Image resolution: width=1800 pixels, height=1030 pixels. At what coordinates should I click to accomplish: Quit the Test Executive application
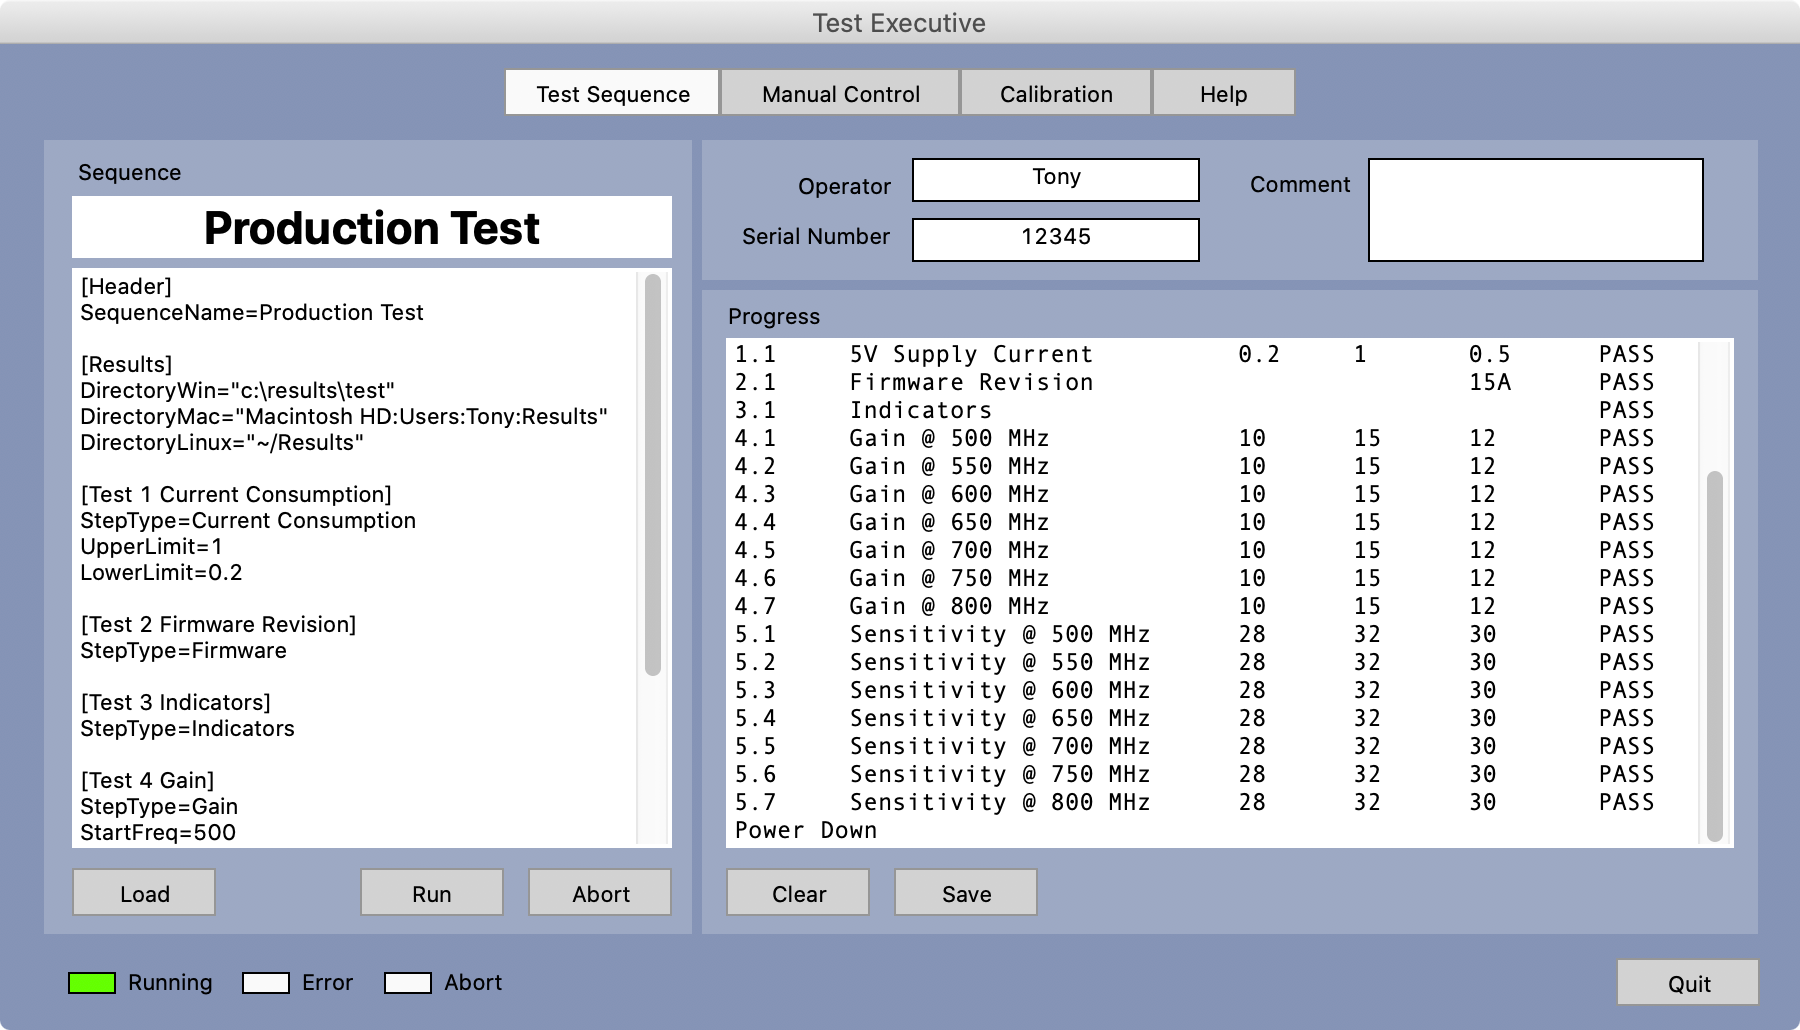1688,982
